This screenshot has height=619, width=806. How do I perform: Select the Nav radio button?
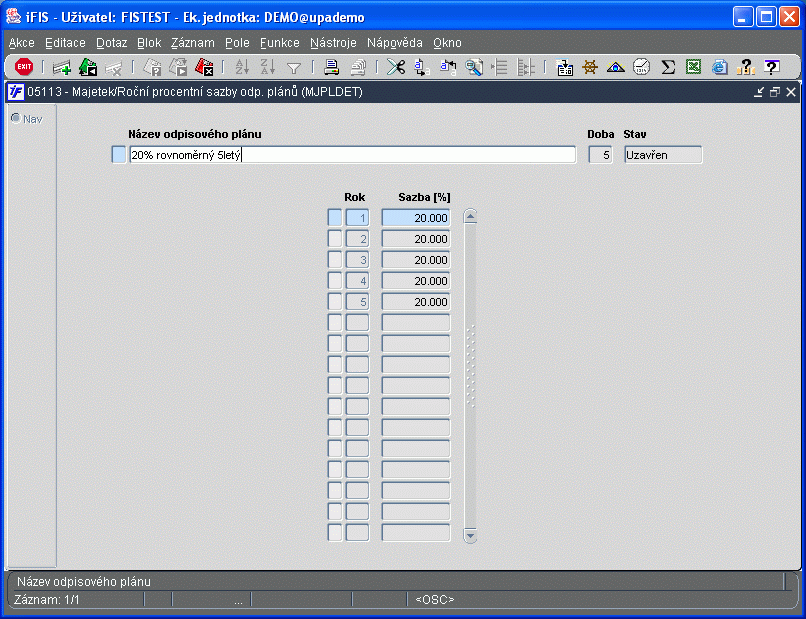[x=16, y=119]
